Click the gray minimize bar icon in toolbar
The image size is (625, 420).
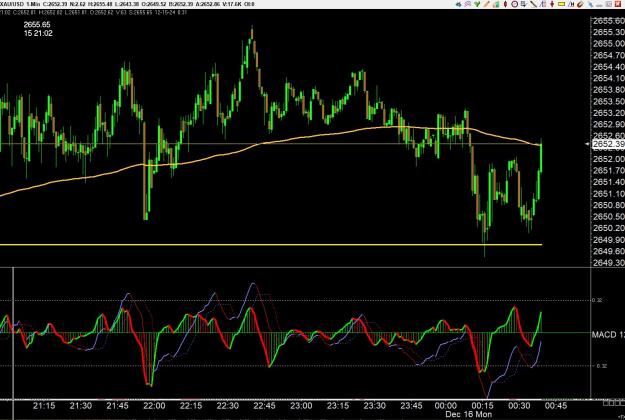pyautogui.click(x=599, y=5)
